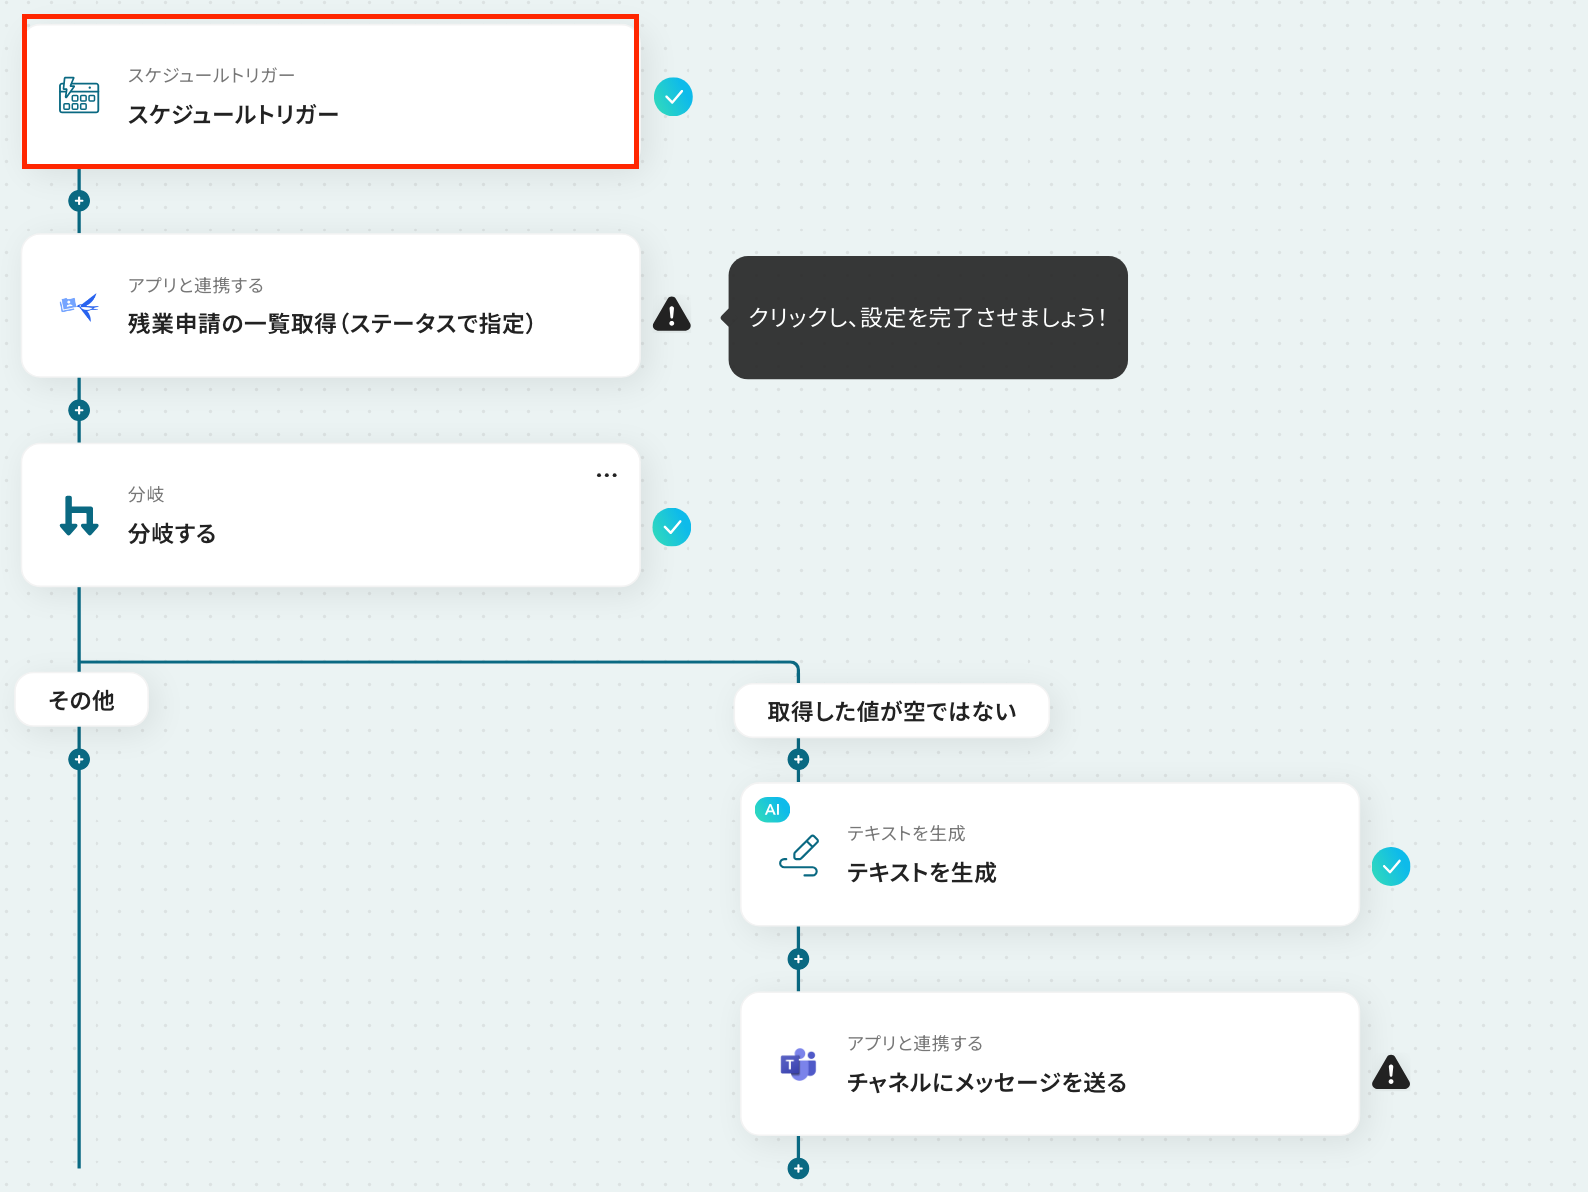Add step below テキストを生成 via plus
Image resolution: width=1588 pixels, height=1192 pixels.
tap(798, 959)
